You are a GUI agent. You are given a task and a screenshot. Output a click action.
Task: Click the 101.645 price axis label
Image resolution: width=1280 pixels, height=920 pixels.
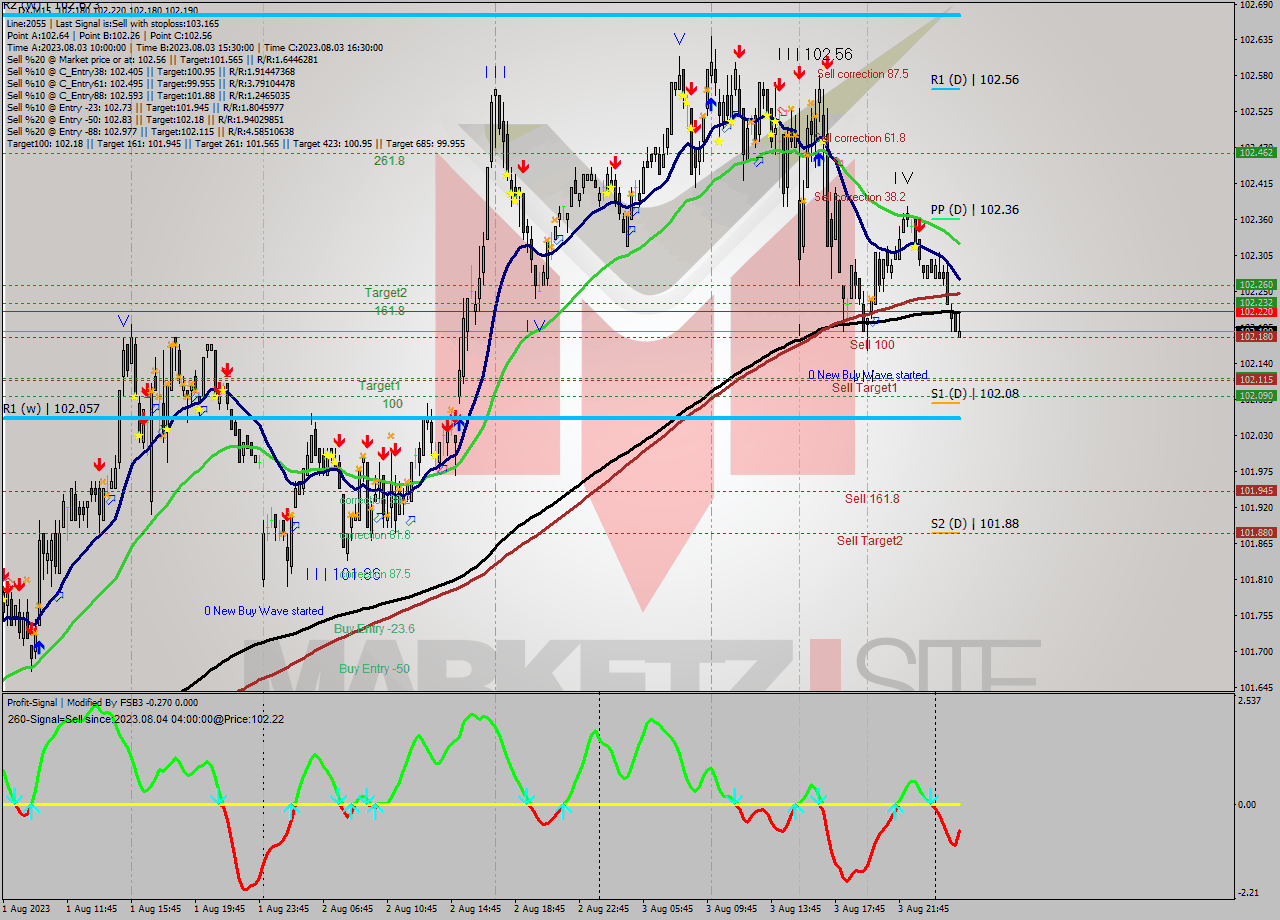tap(1255, 687)
